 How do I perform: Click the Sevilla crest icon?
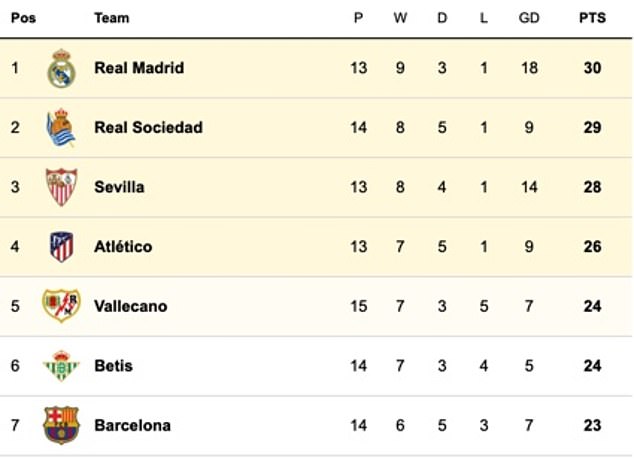click(61, 187)
